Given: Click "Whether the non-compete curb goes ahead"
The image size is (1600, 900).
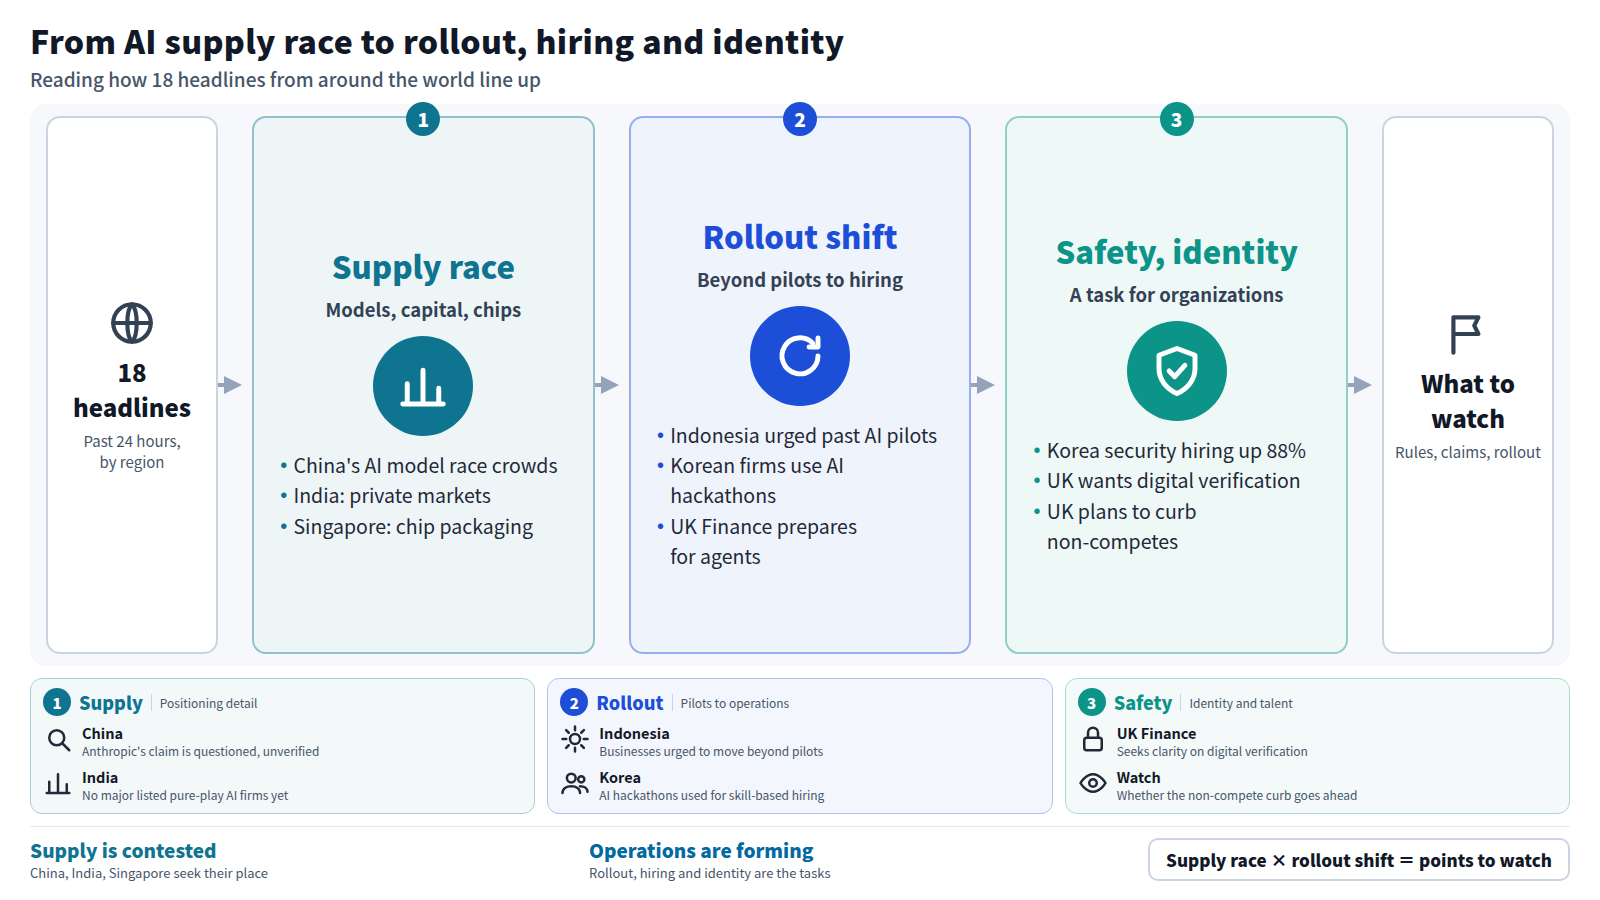Looking at the screenshot, I should pos(1237,796).
